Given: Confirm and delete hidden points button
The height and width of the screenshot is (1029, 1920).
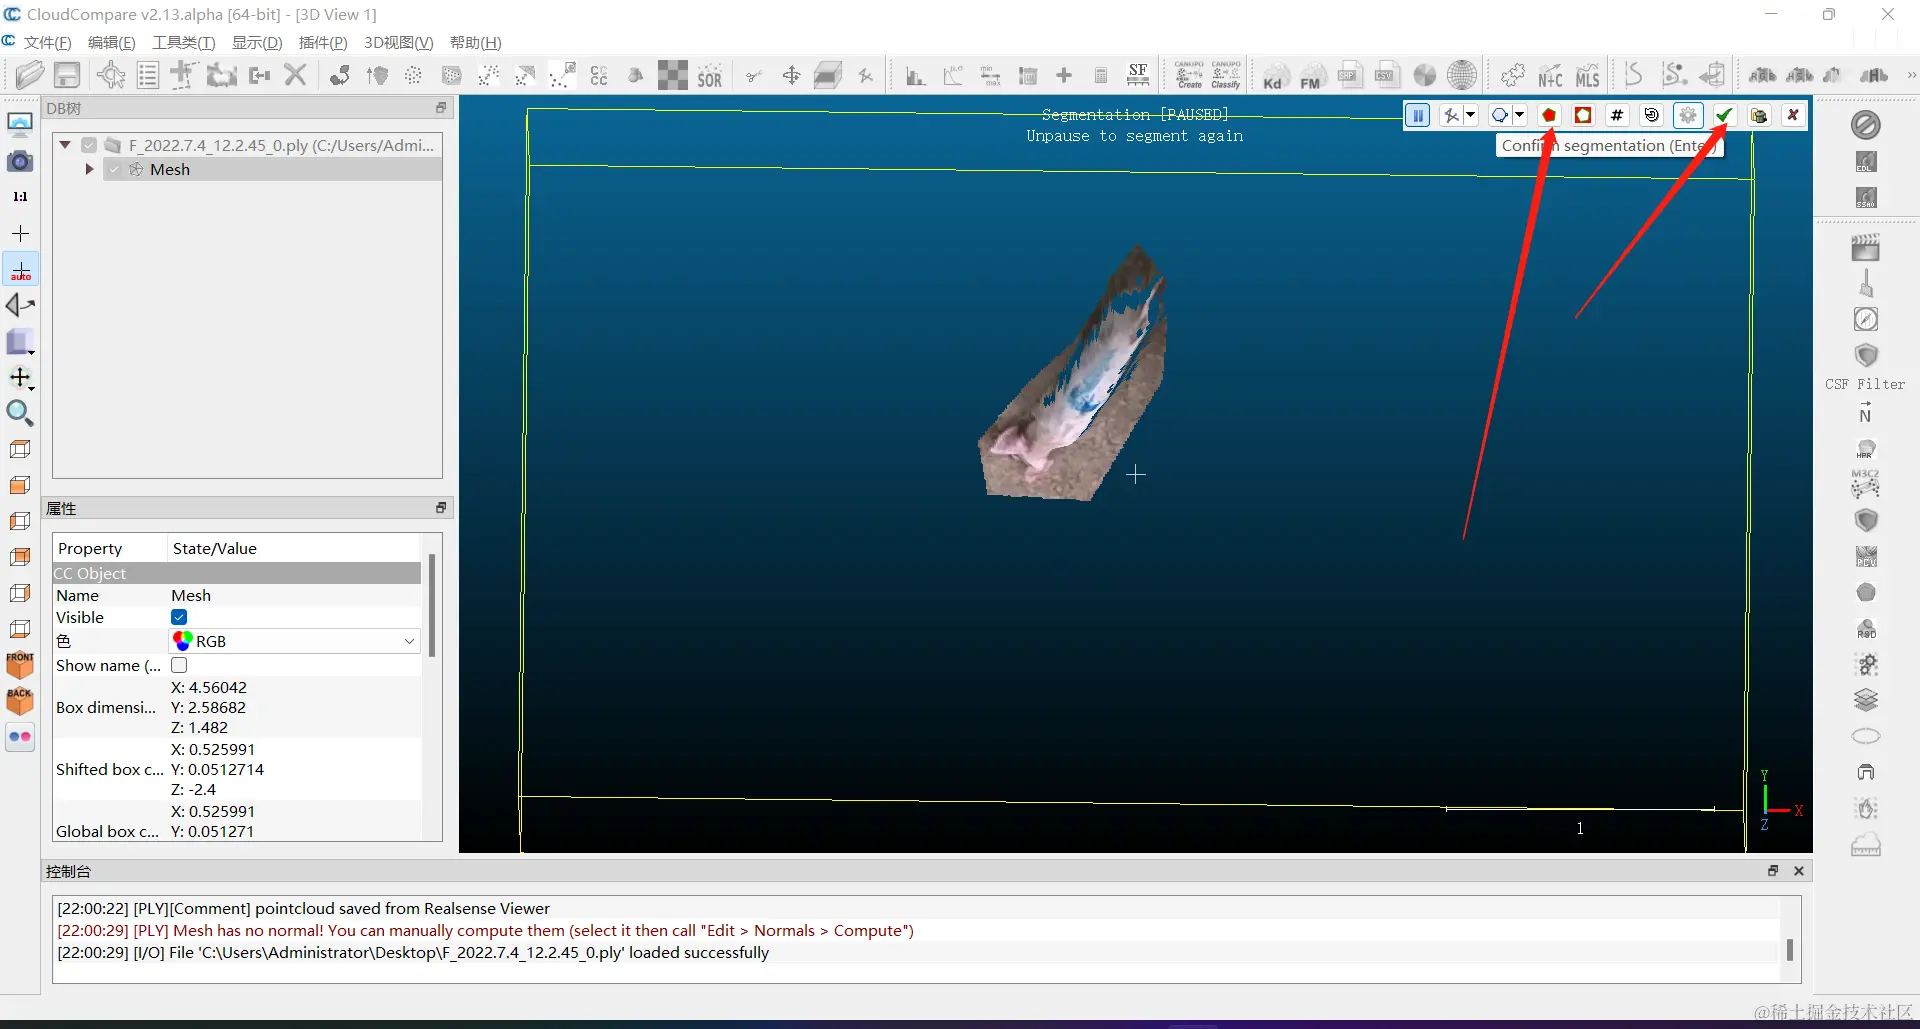Looking at the screenshot, I should [1758, 115].
